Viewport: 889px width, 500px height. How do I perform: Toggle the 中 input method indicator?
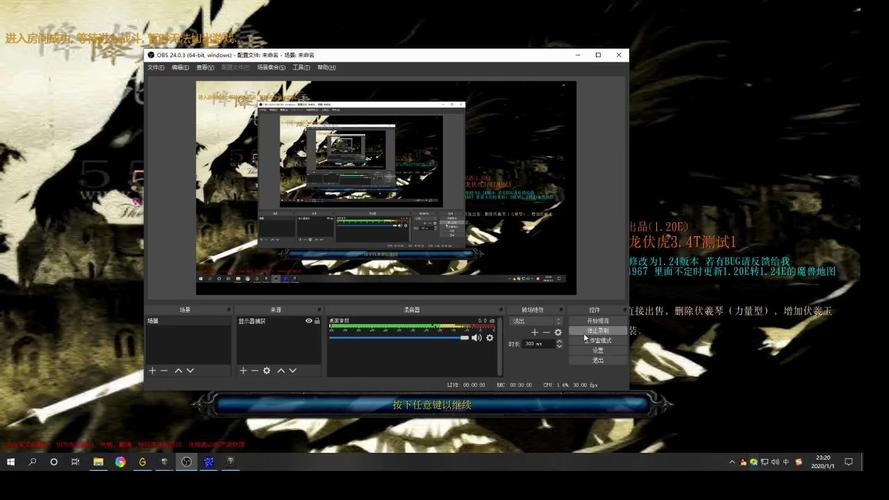[786, 462]
